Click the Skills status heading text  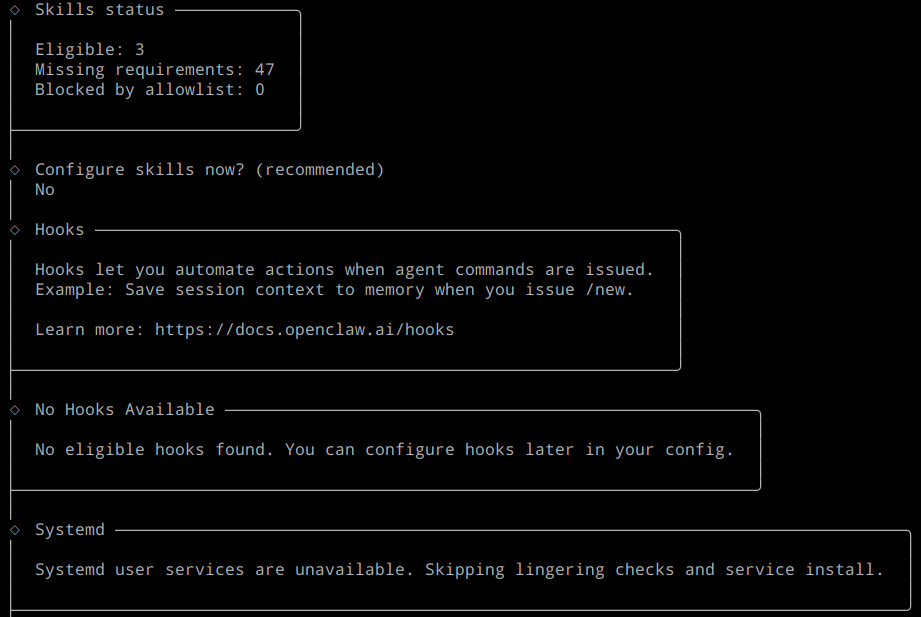(x=99, y=10)
